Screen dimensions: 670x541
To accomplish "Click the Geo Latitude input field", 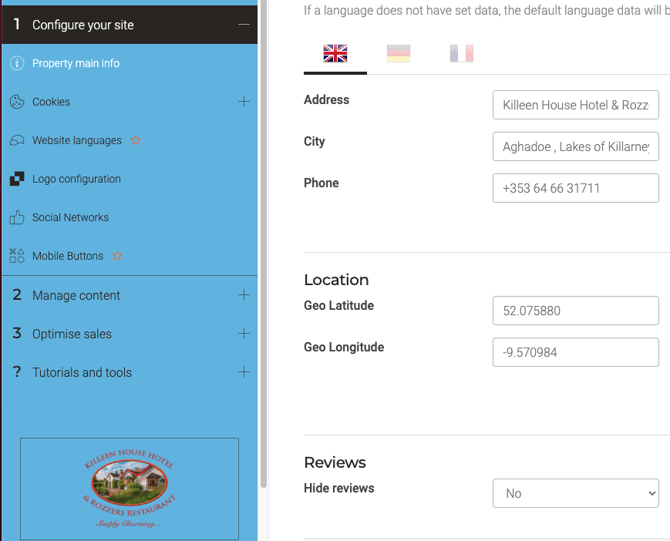I will coord(575,311).
